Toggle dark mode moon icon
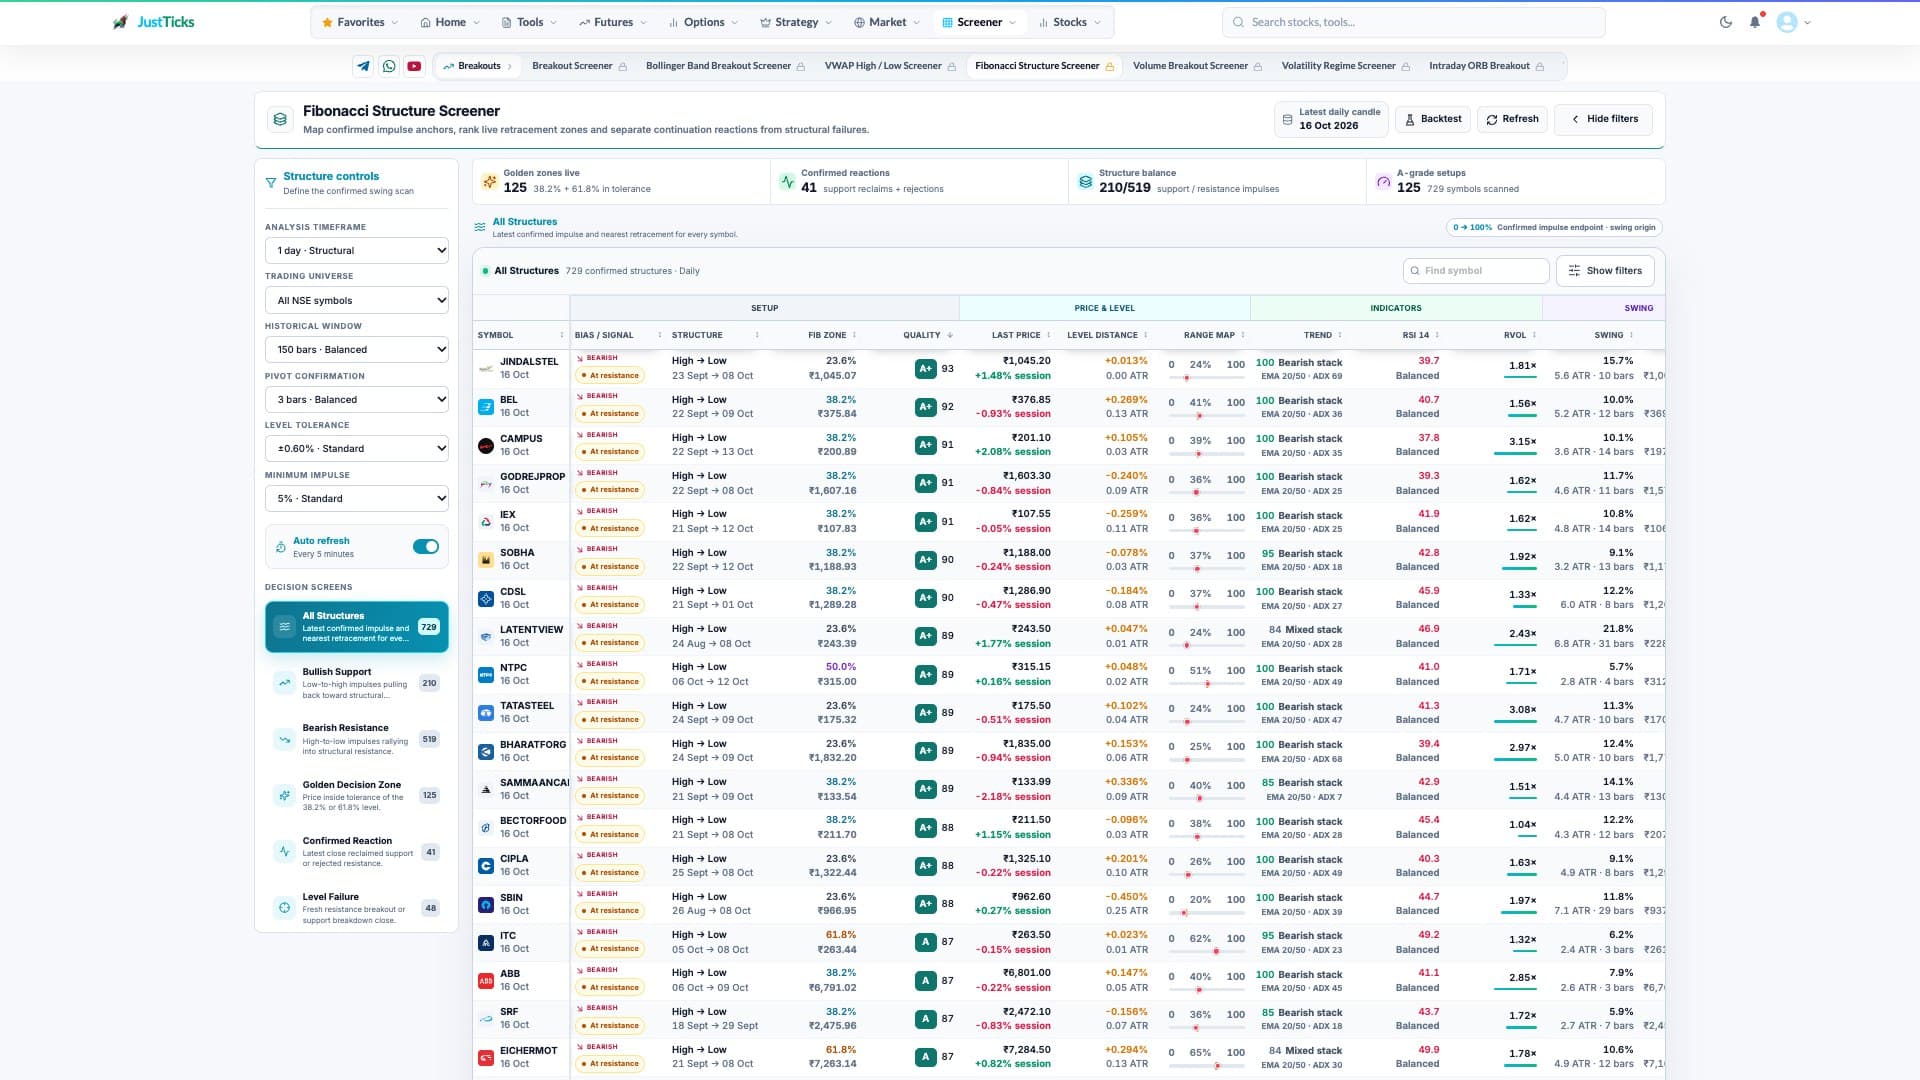 point(1726,22)
